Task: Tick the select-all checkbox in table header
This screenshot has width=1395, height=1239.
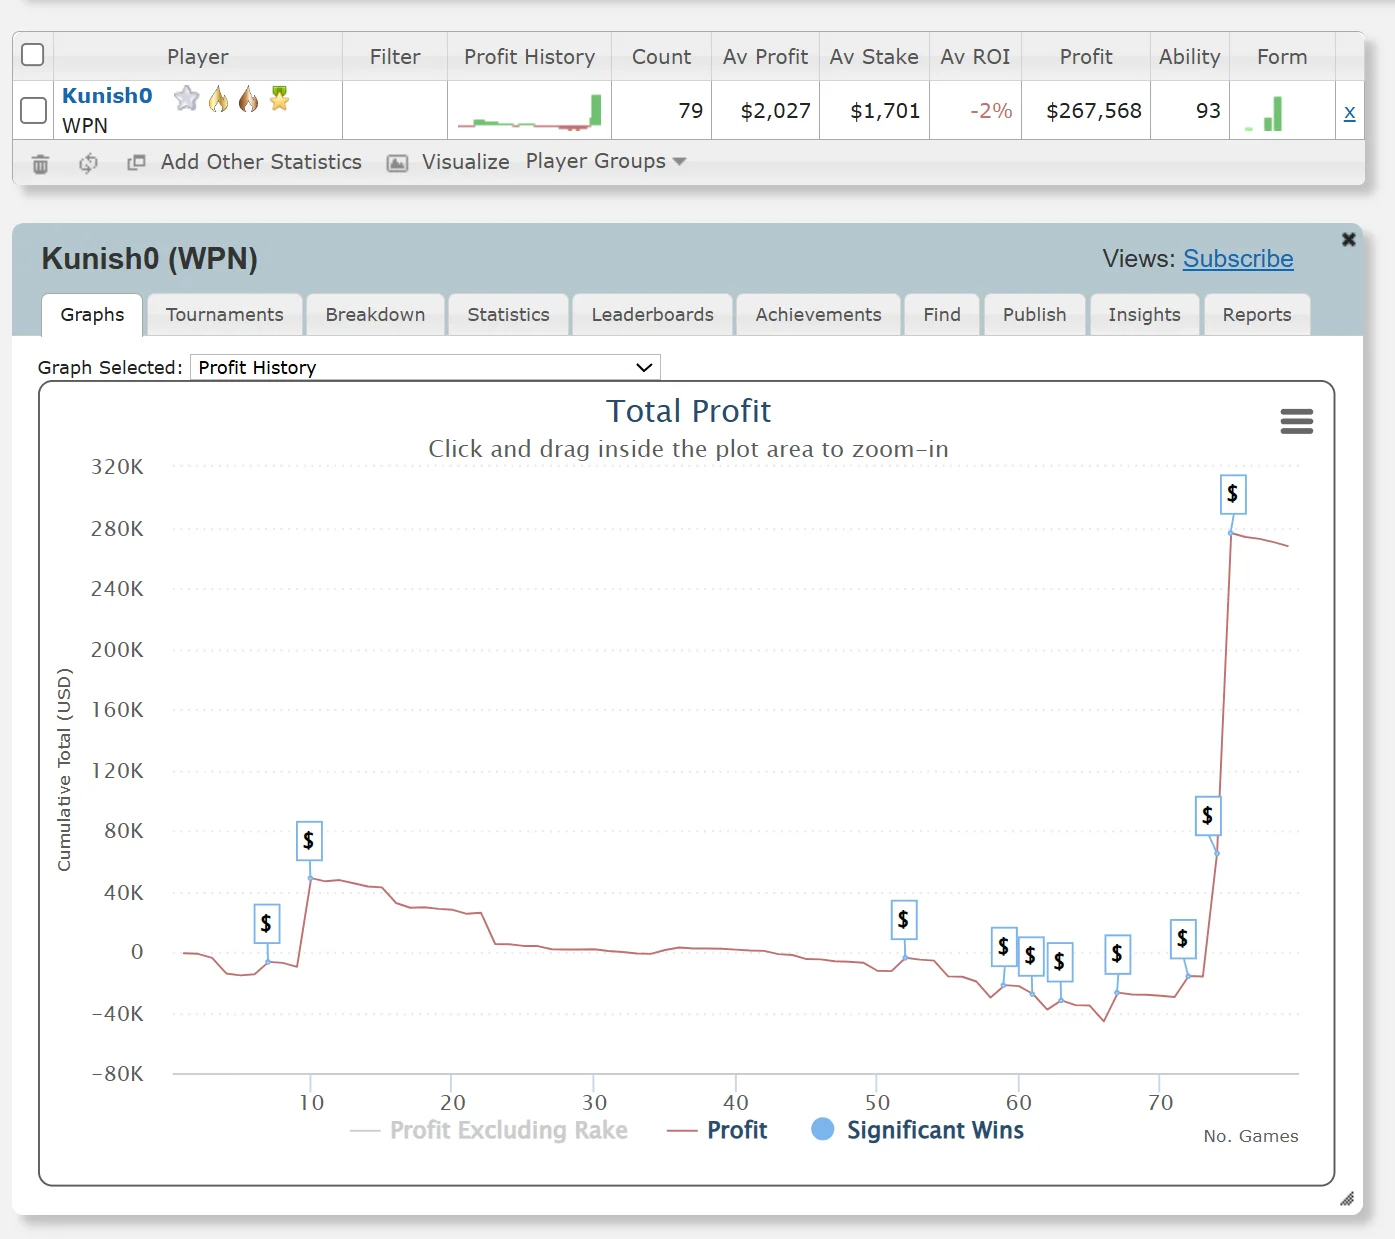Action: (33, 55)
